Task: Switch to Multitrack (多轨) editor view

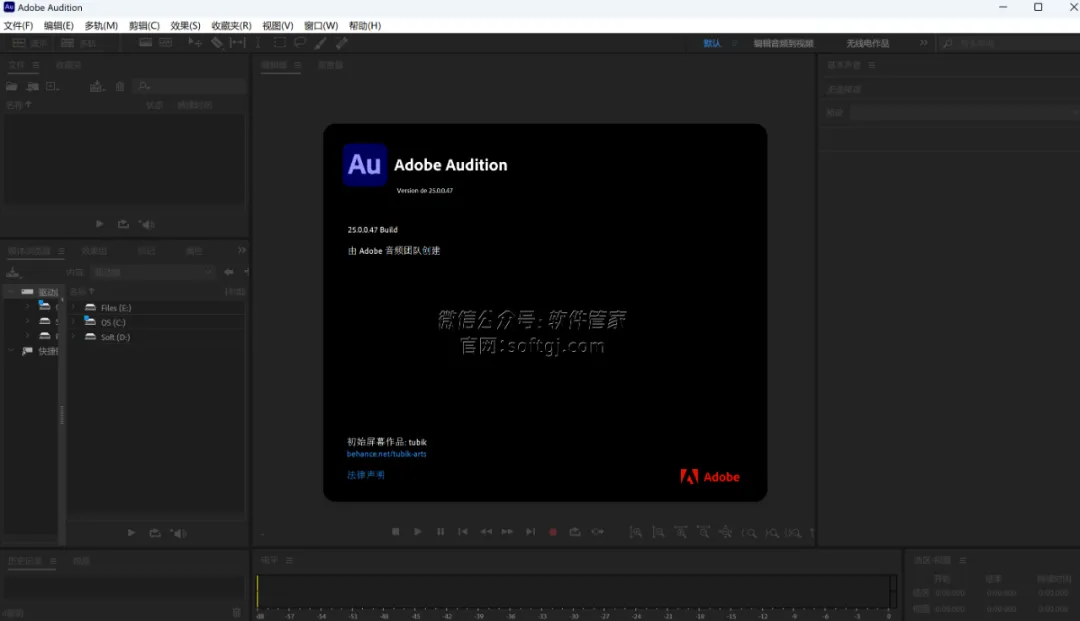Action: [78, 43]
